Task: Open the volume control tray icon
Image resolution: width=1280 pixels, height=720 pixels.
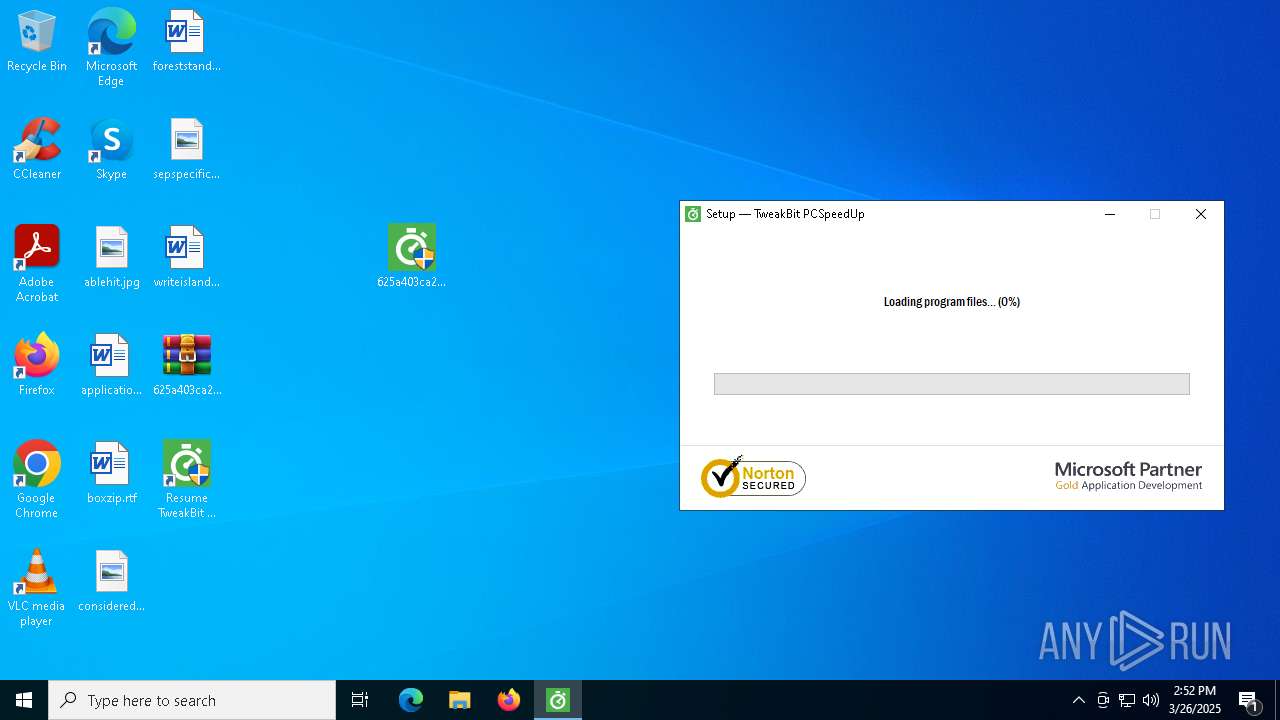Action: tap(1151, 700)
